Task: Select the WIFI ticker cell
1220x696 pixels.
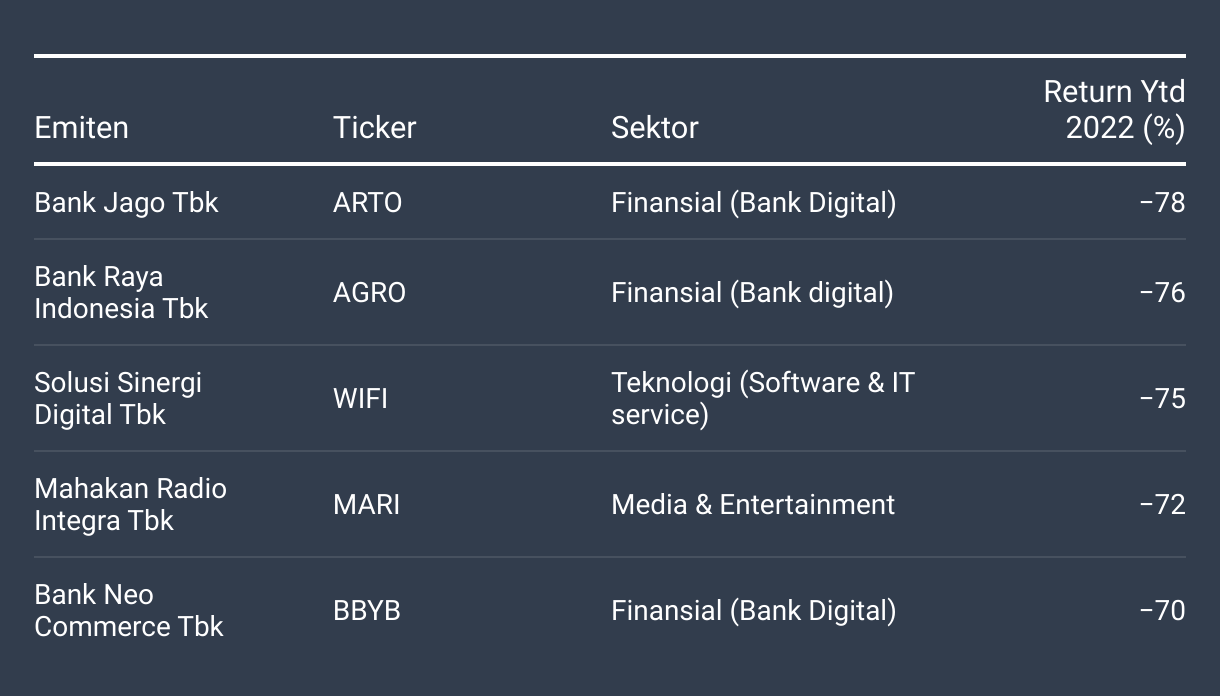Action: pyautogui.click(x=360, y=398)
